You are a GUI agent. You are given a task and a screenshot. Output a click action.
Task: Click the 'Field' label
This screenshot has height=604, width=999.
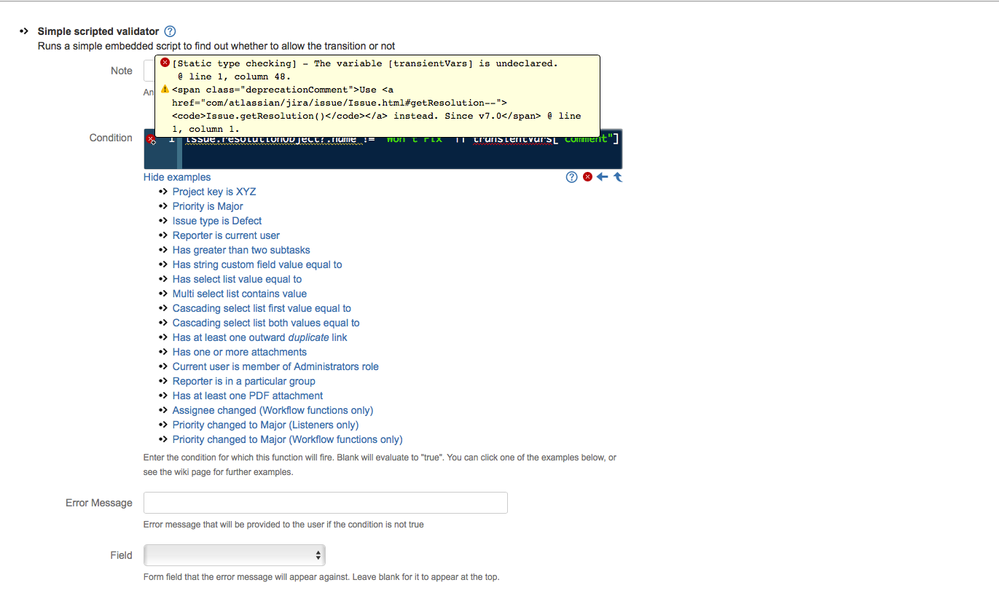coord(121,555)
